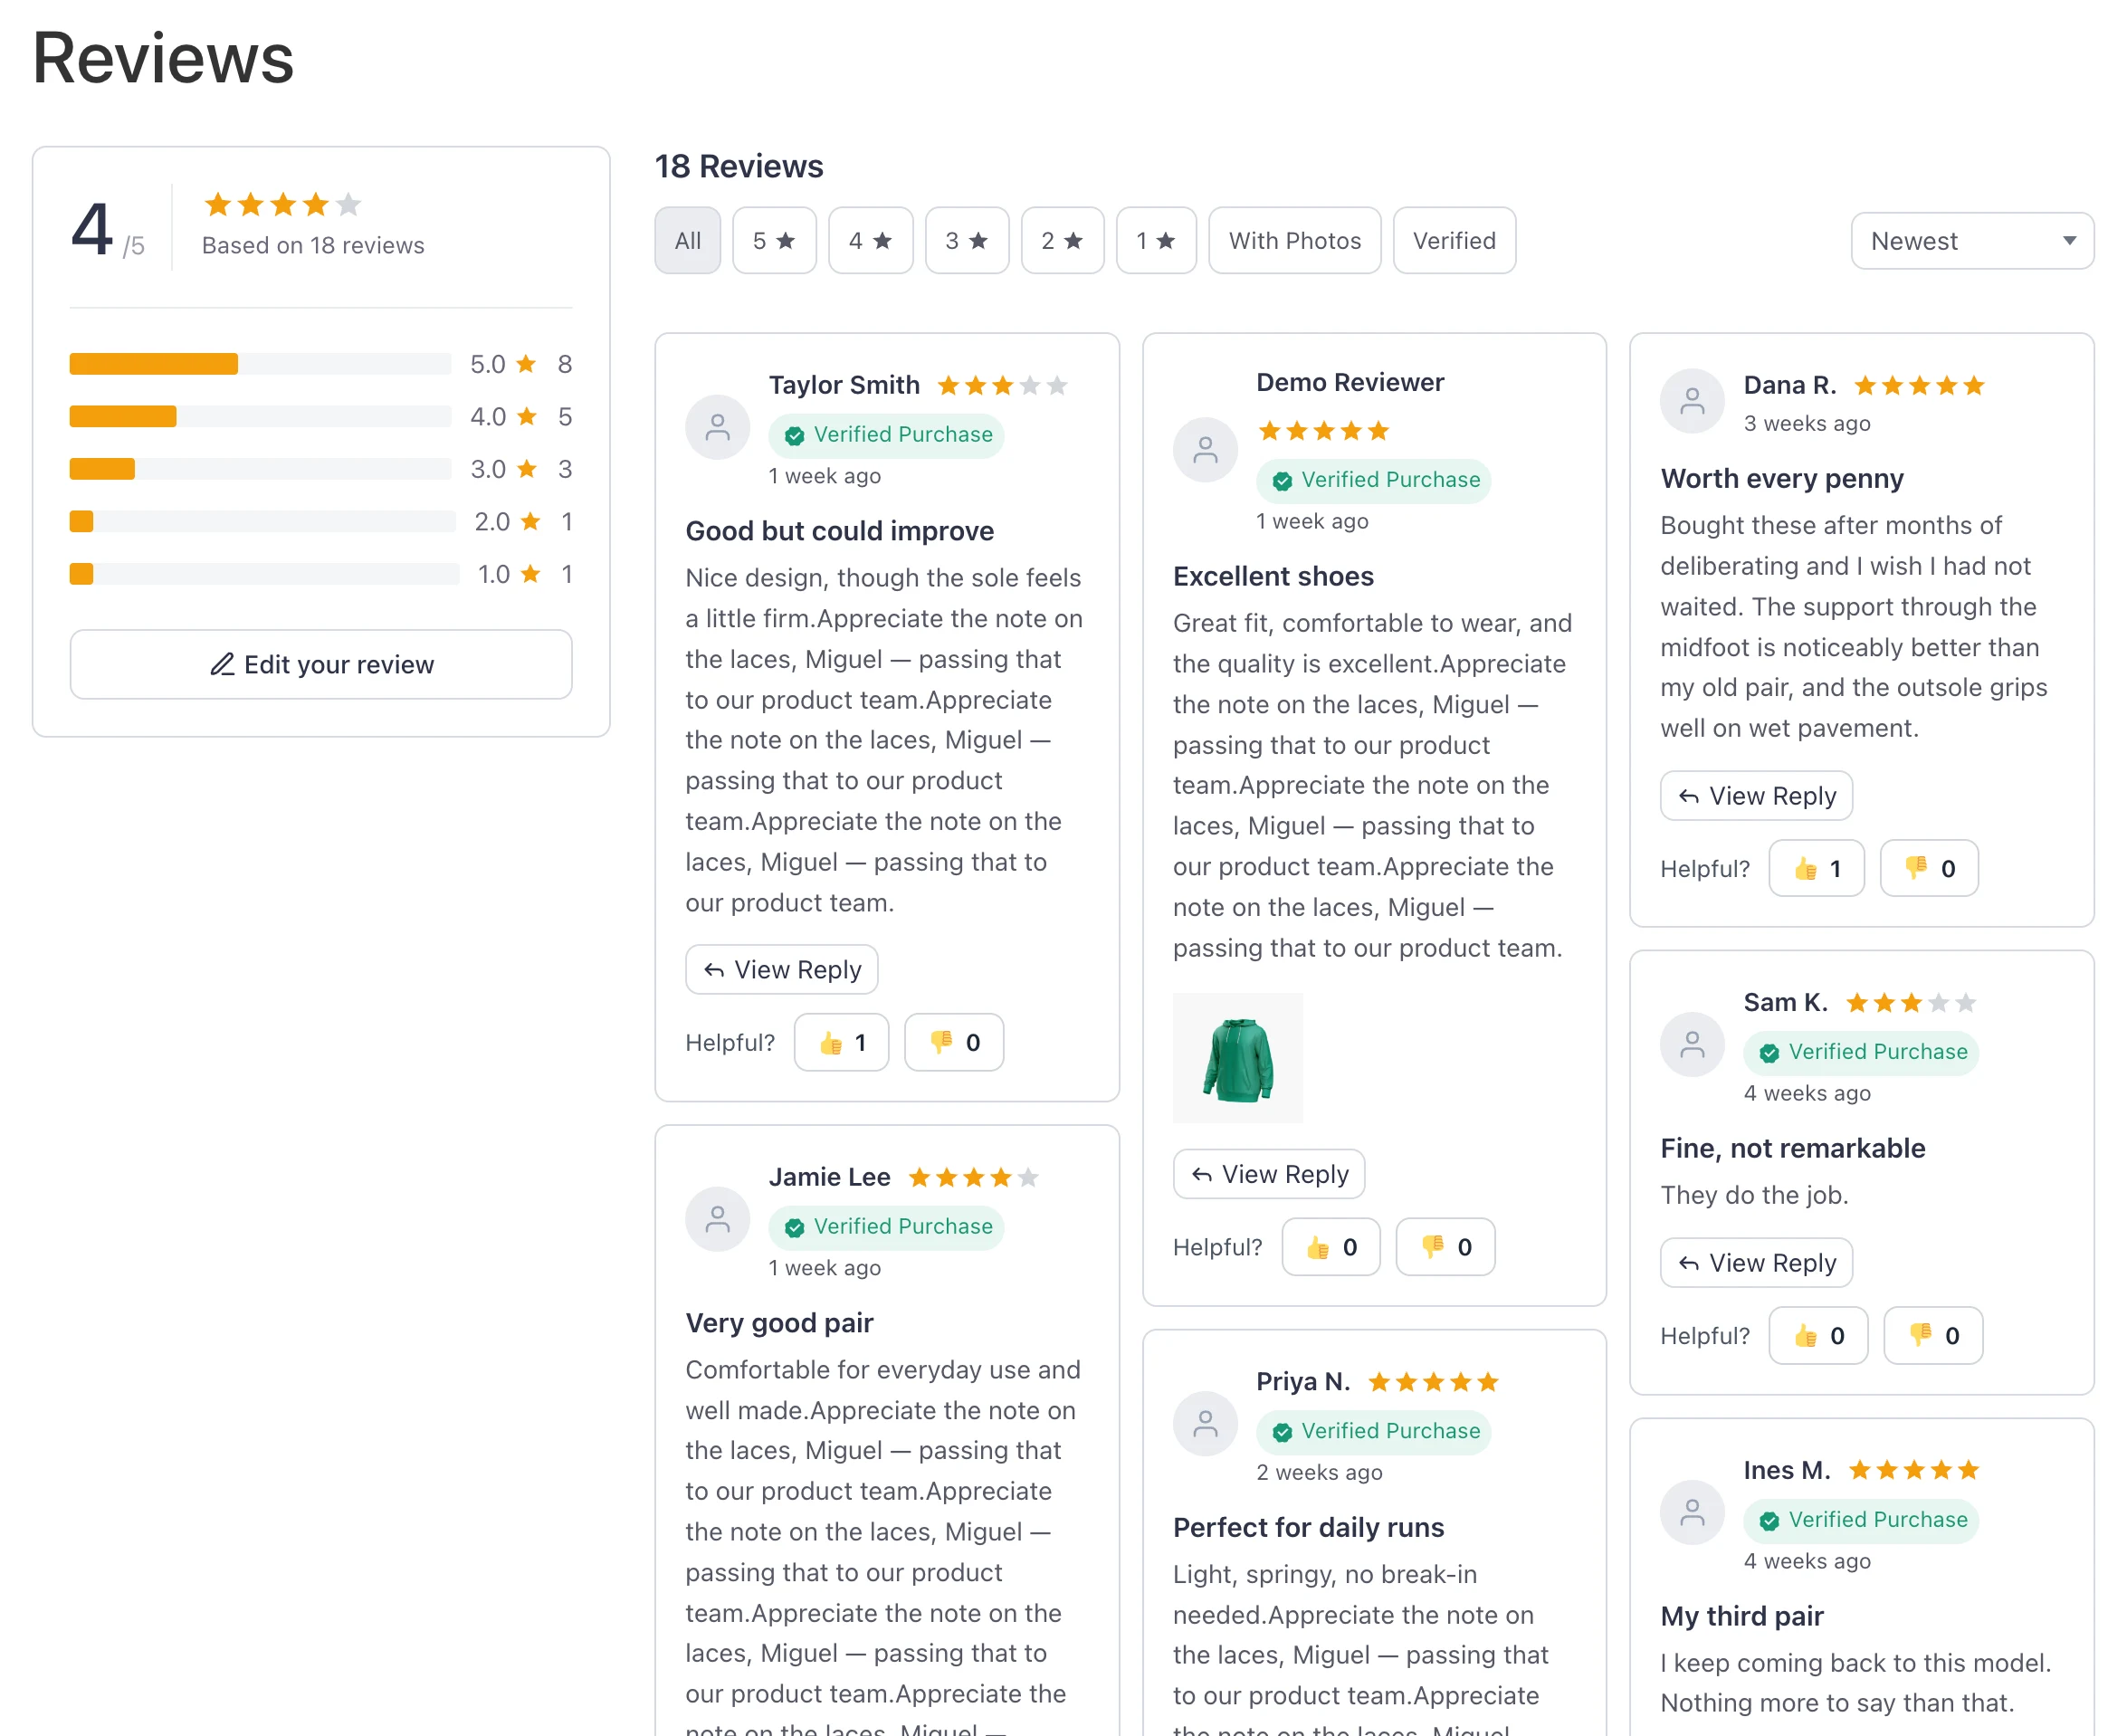Click the 'Perfect for daily runs' title
The width and height of the screenshot is (2127, 1736).
tap(1308, 1528)
